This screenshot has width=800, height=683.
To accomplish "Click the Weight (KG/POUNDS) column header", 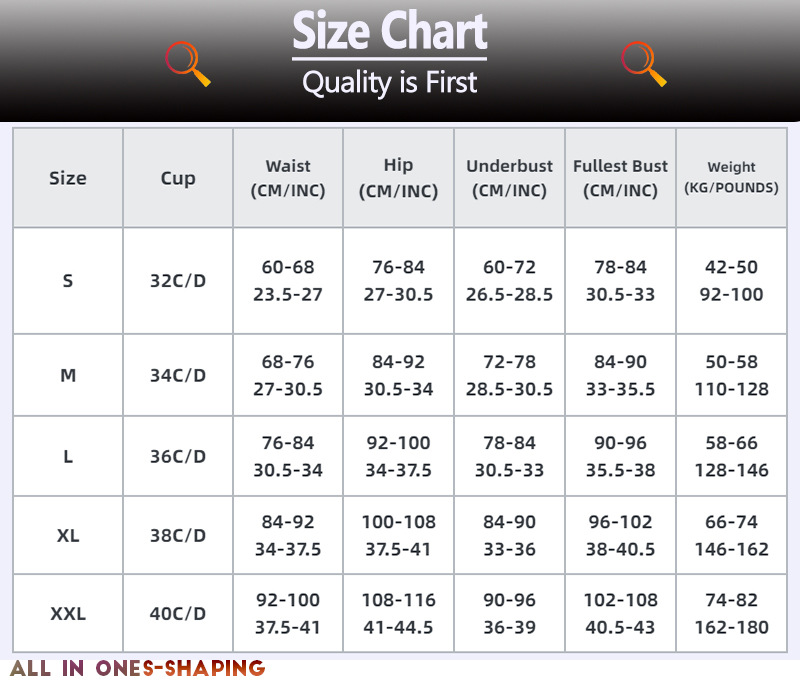I will [731, 178].
